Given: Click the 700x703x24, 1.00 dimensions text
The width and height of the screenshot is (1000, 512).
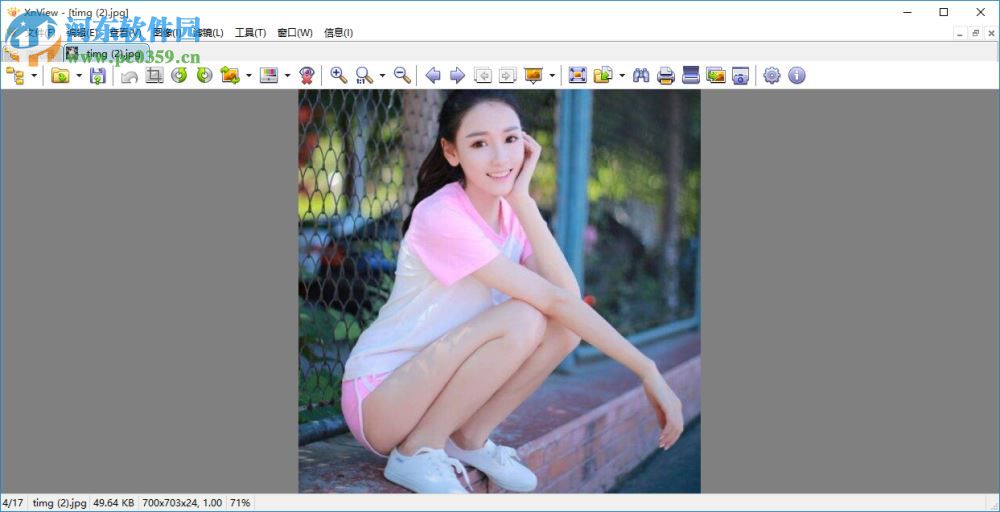Looking at the screenshot, I should pyautogui.click(x=182, y=503).
